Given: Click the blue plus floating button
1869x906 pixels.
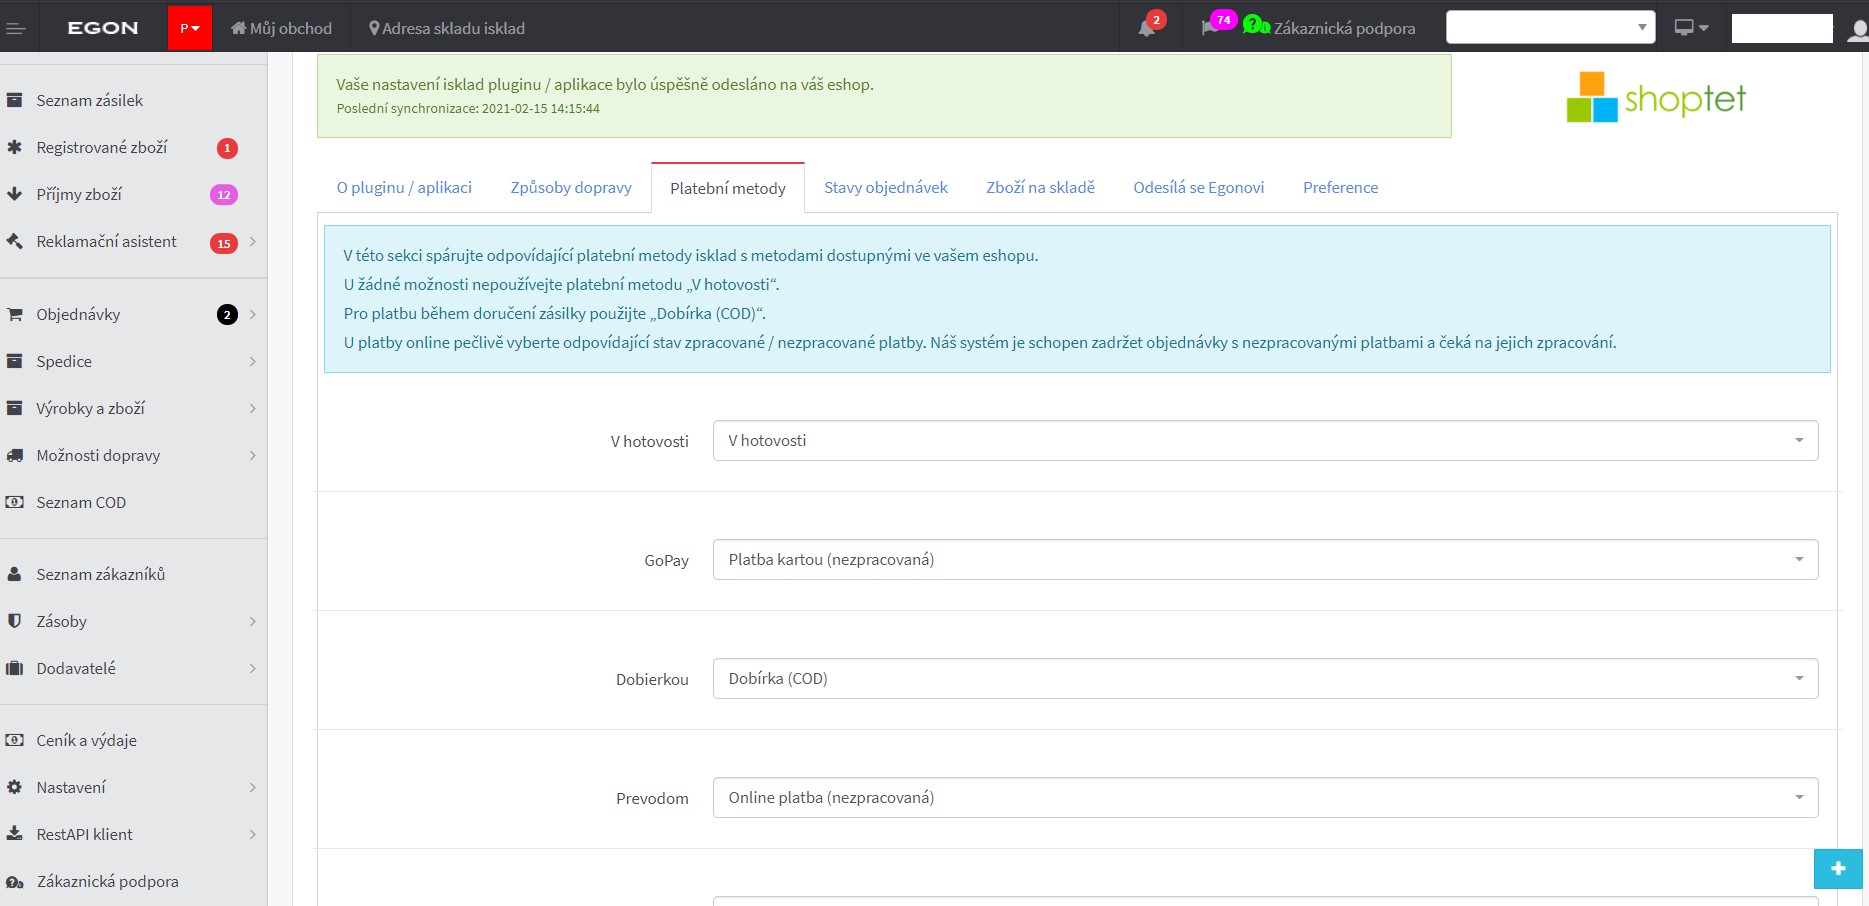Looking at the screenshot, I should click(1838, 868).
